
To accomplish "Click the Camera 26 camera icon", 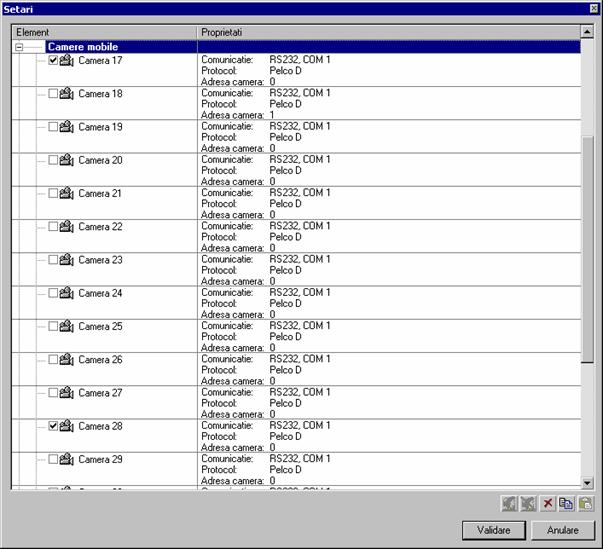I will click(x=67, y=359).
